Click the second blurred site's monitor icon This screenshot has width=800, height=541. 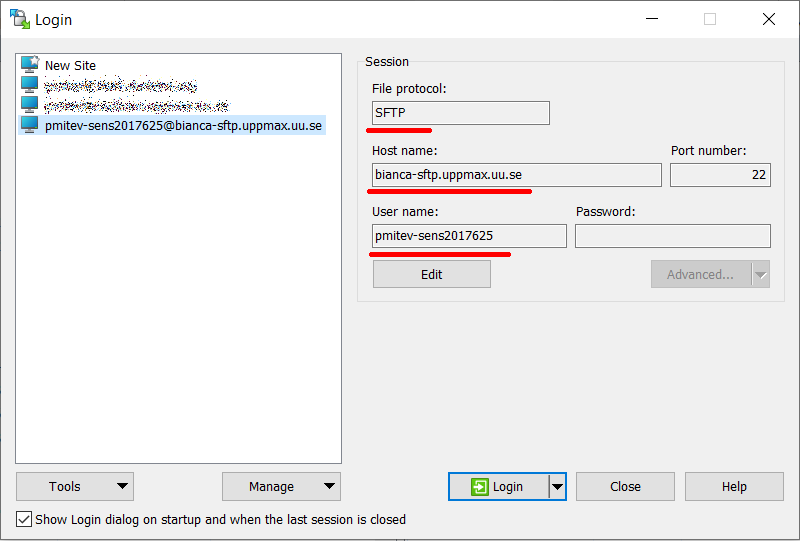point(29,105)
